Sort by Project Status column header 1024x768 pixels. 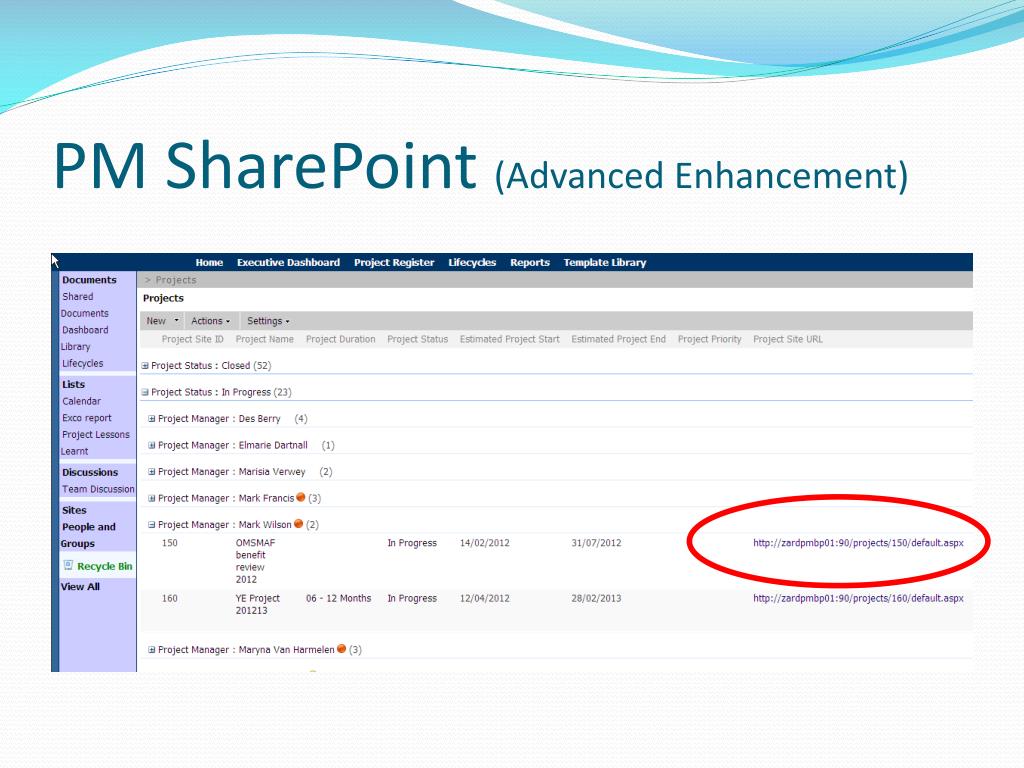pyautogui.click(x=417, y=339)
